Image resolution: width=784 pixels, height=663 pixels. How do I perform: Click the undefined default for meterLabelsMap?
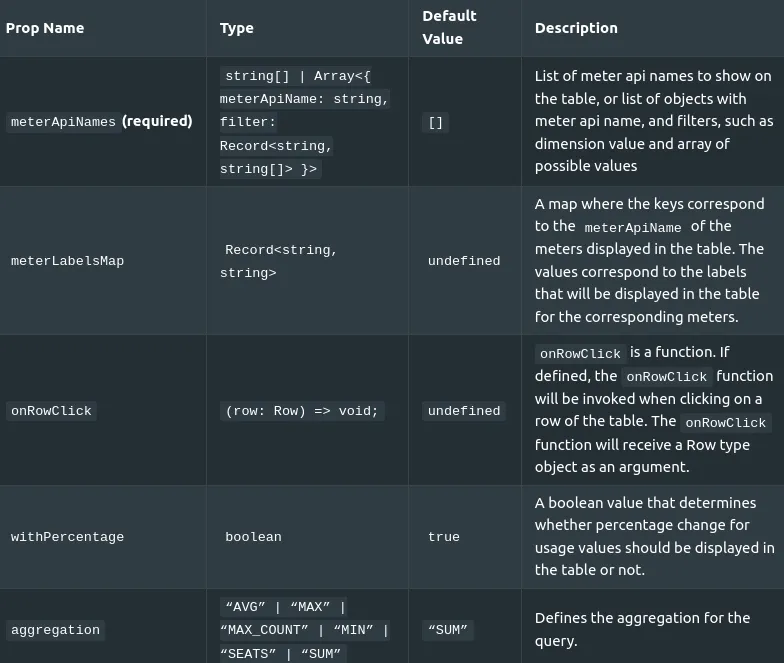click(464, 261)
